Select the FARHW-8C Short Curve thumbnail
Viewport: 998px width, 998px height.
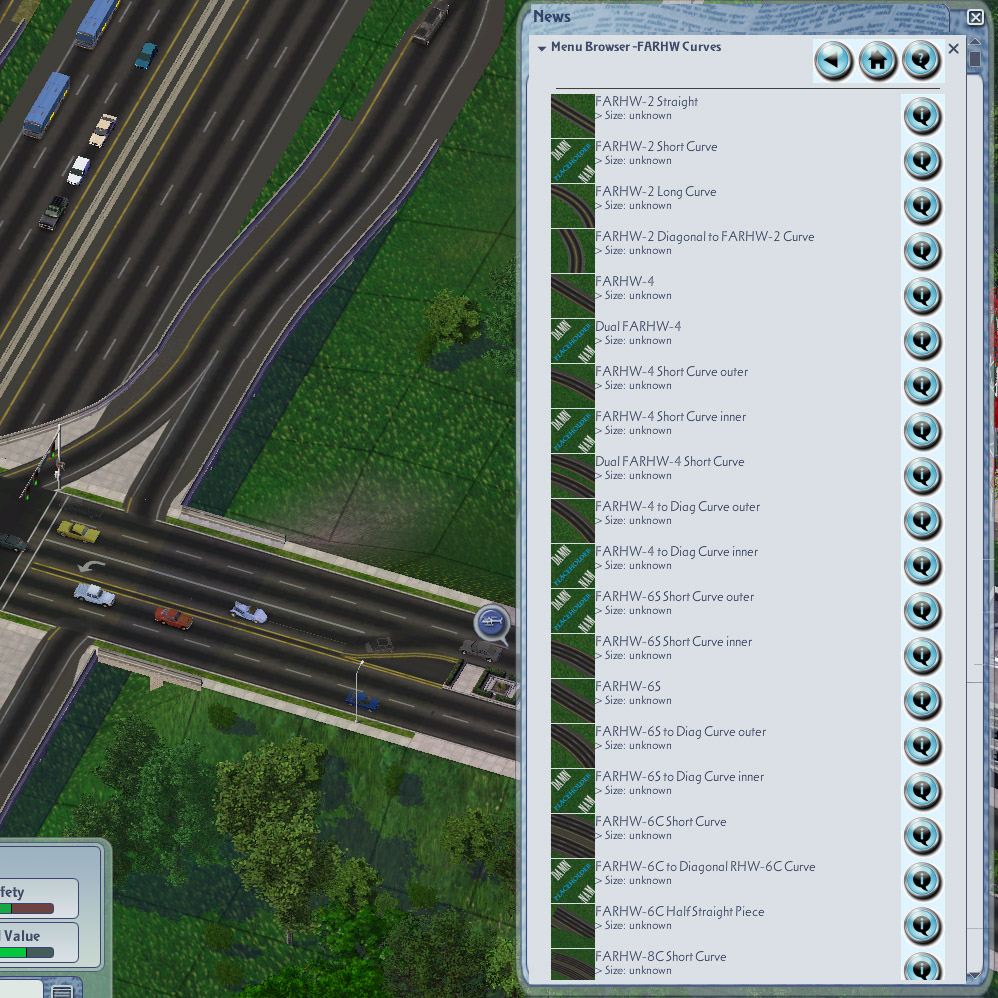(573, 964)
